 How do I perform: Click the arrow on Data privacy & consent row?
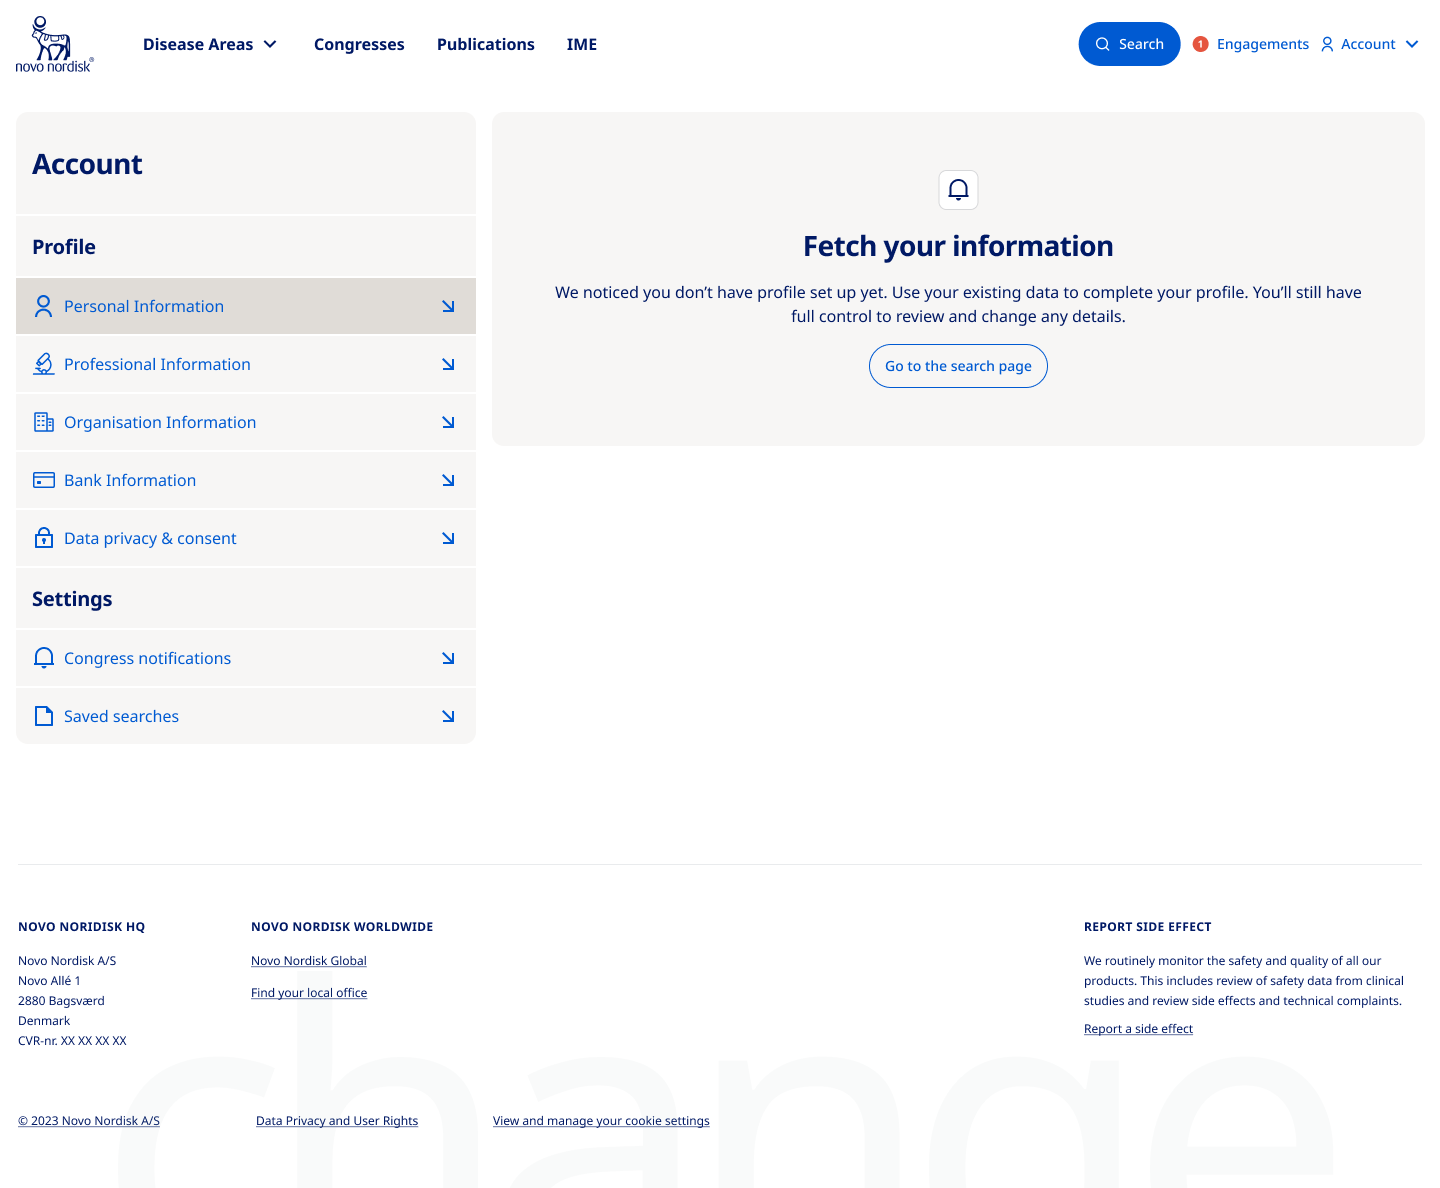[448, 538]
